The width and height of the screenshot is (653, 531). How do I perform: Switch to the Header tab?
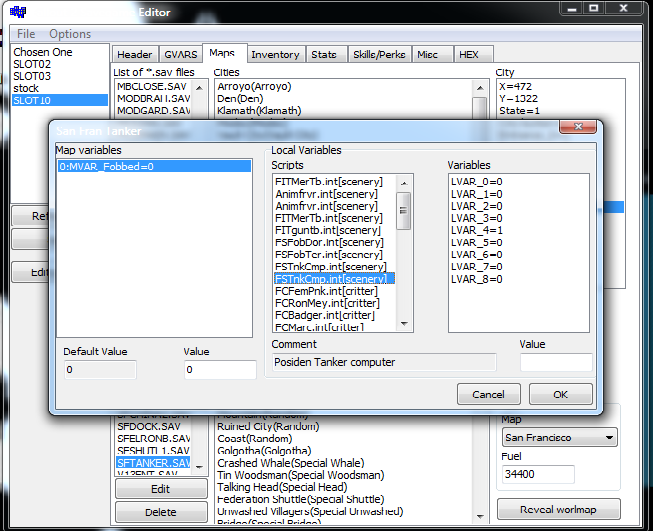(x=135, y=55)
